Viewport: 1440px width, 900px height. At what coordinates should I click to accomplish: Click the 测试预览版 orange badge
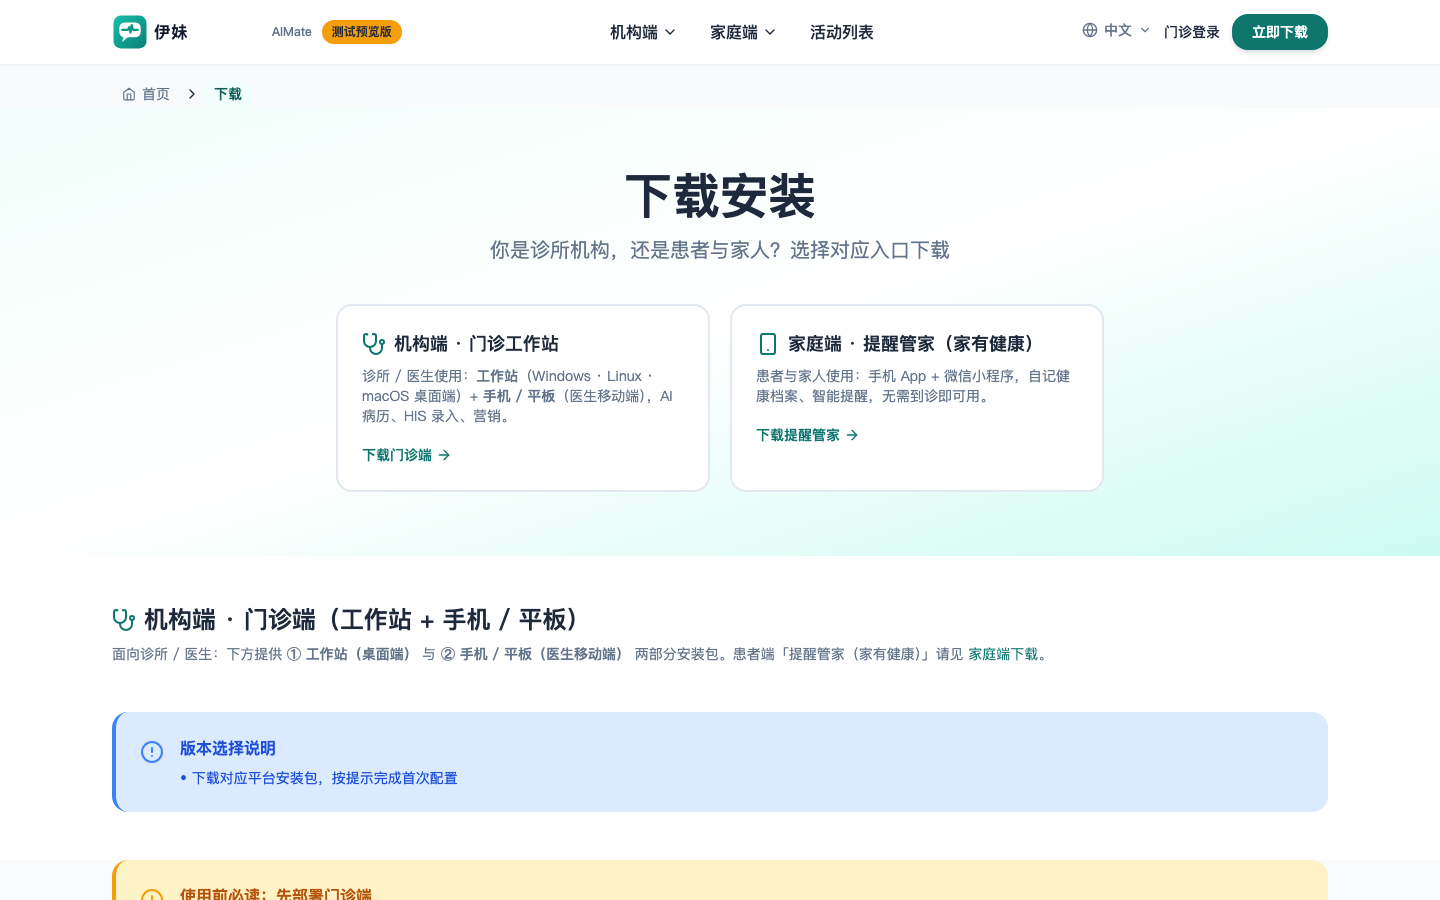[x=362, y=32]
